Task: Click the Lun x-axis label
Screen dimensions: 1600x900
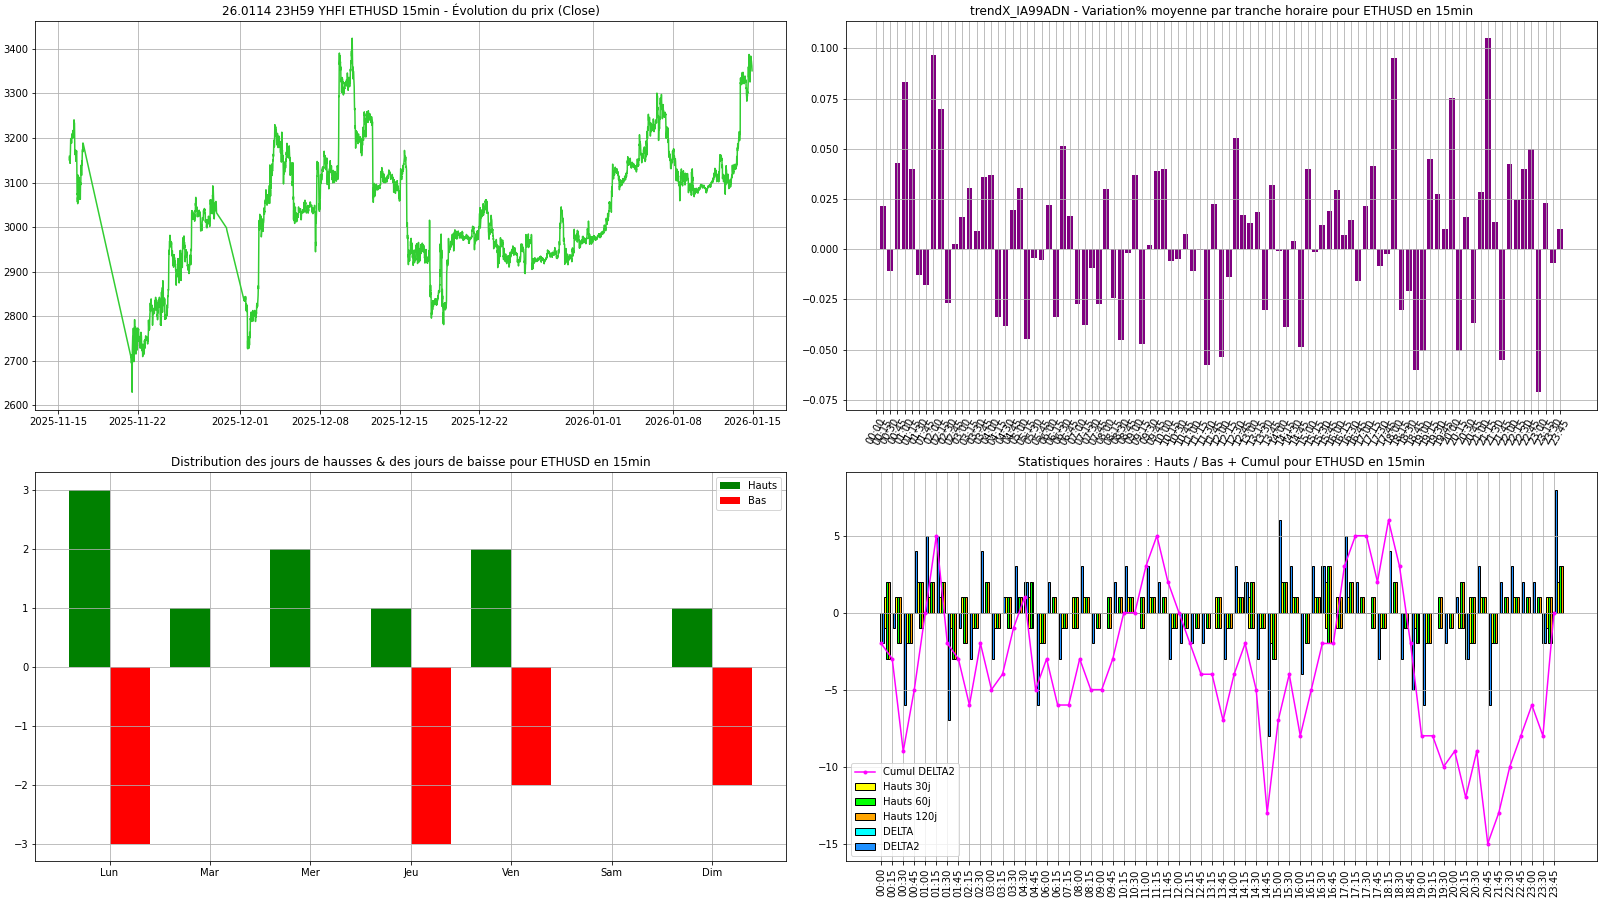Action: (x=109, y=873)
